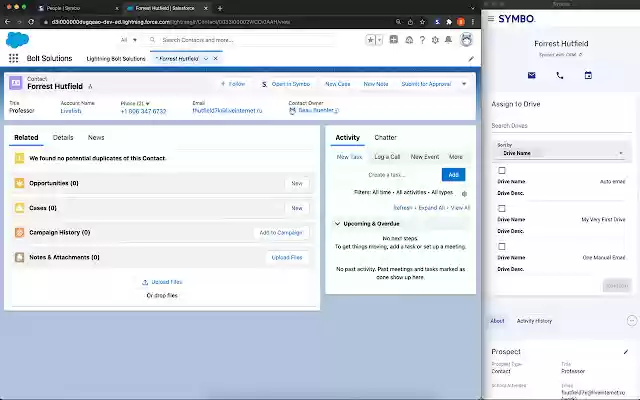The height and width of the screenshot is (400, 640).
Task: Click Upload Files link with arrow
Action: click(x=162, y=282)
